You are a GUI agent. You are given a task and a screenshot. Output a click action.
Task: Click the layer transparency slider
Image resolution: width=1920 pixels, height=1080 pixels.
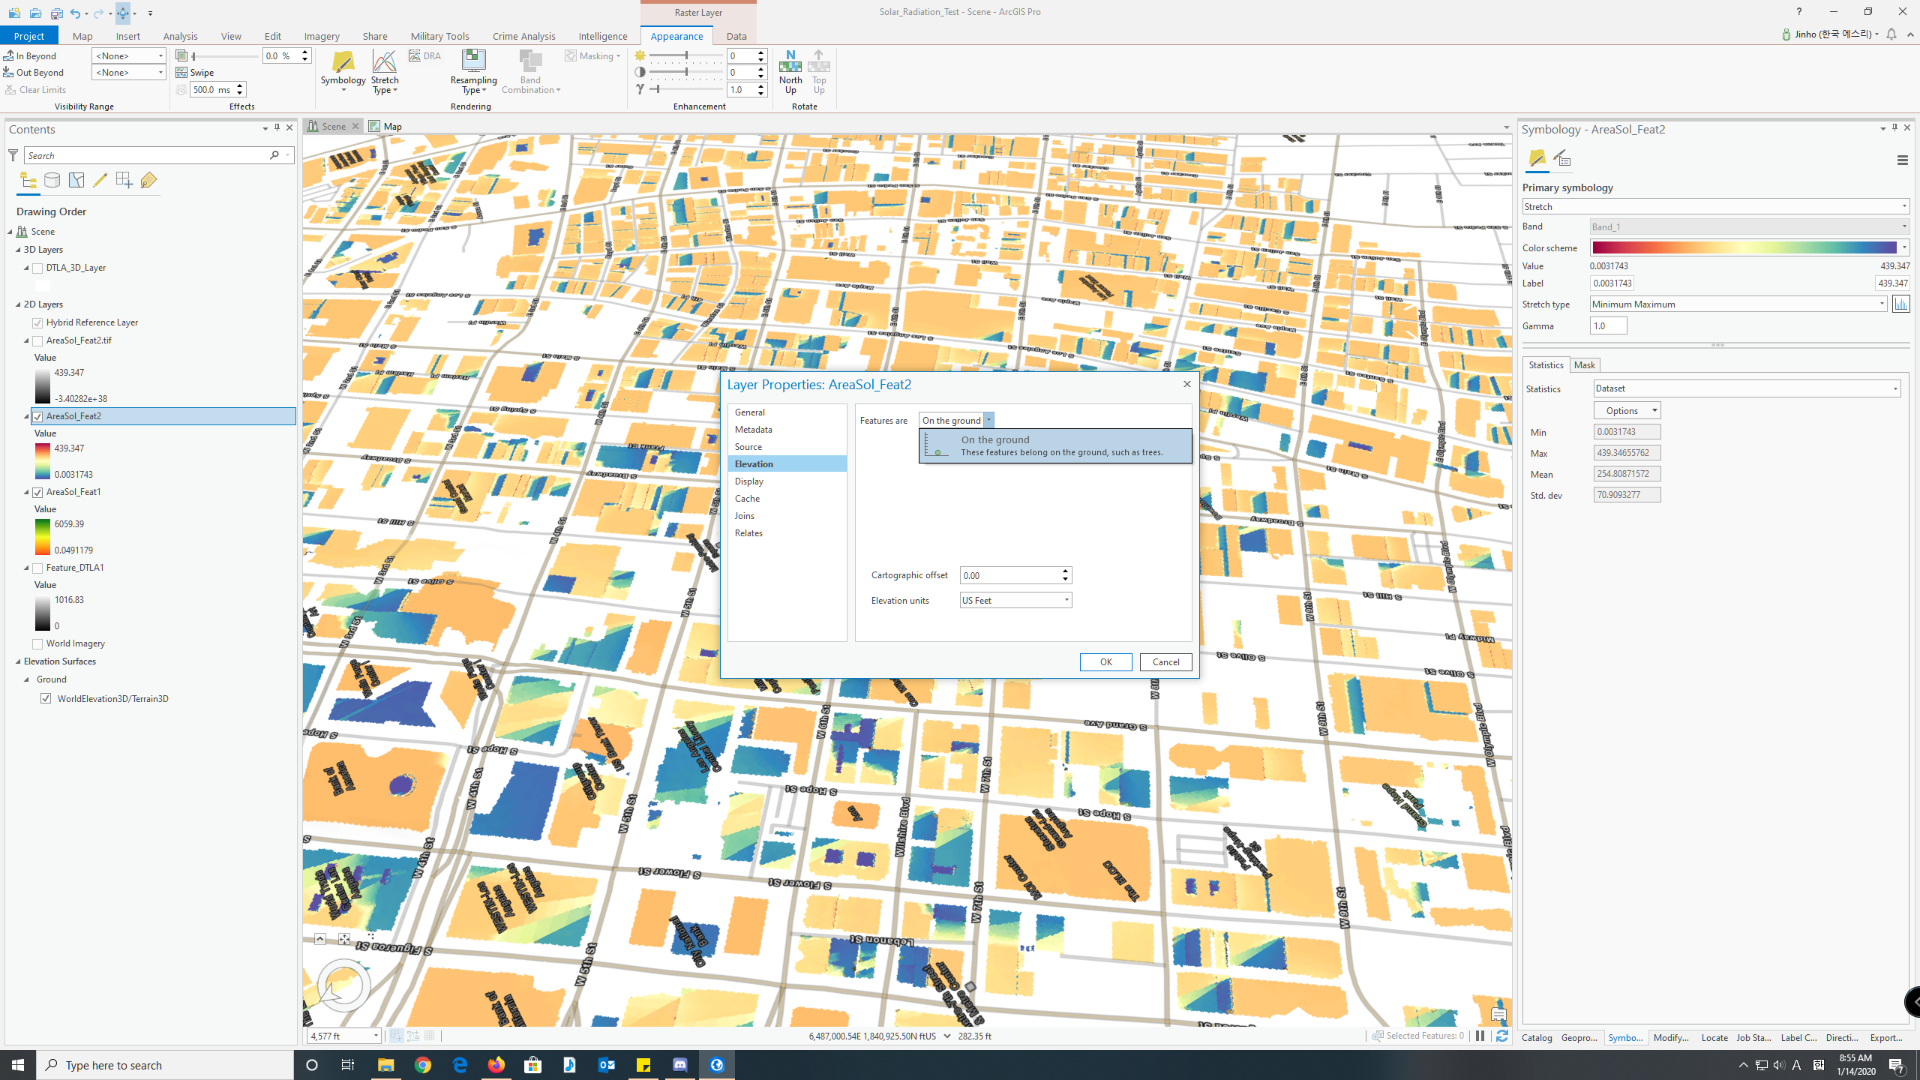(x=224, y=56)
